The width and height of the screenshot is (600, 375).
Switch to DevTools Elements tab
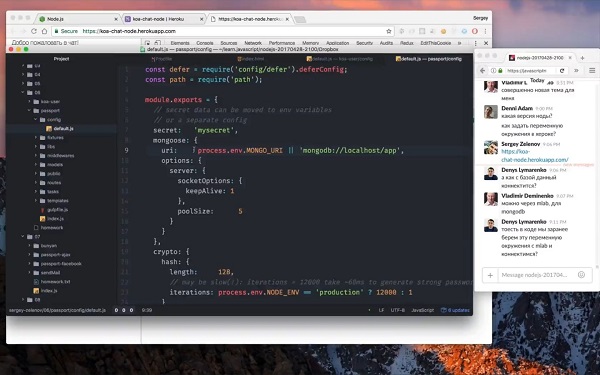click(x=180, y=43)
